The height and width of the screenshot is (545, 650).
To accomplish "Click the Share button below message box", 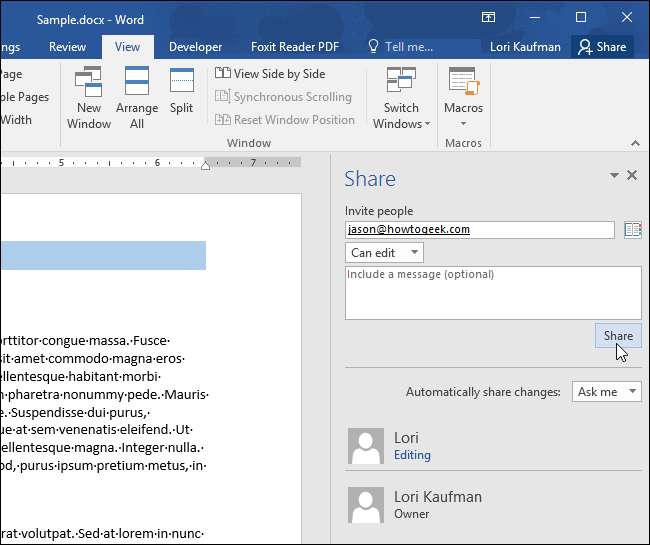I will pos(617,336).
